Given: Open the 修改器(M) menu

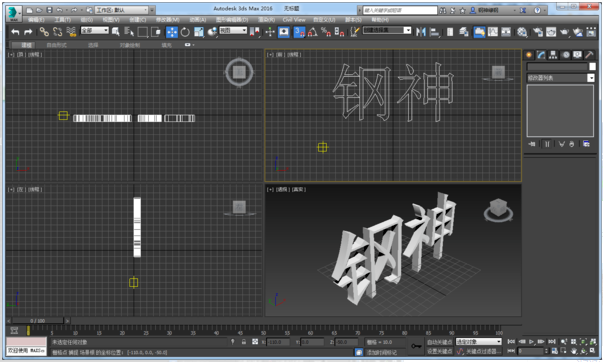Looking at the screenshot, I should 167,20.
